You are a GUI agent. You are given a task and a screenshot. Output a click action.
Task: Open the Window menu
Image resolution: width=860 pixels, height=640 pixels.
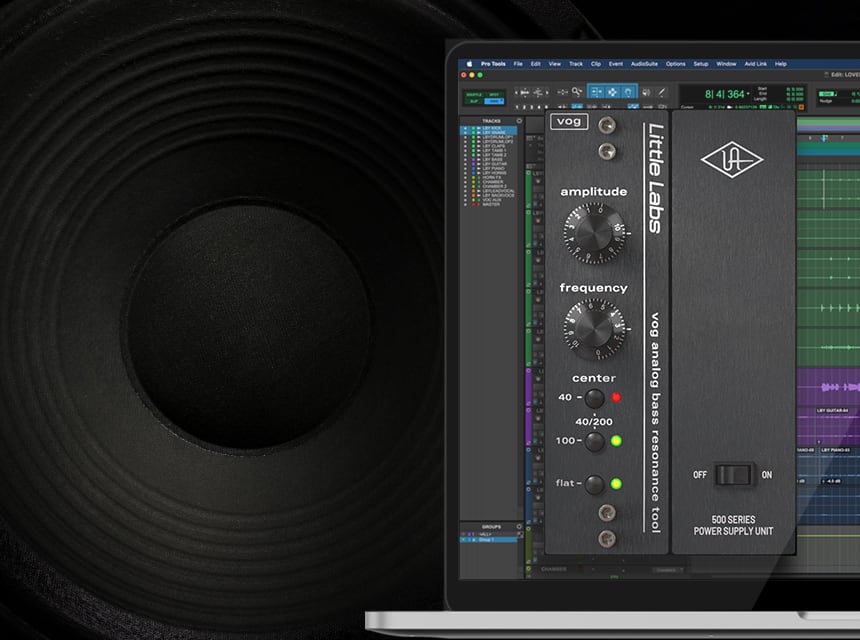coord(726,64)
